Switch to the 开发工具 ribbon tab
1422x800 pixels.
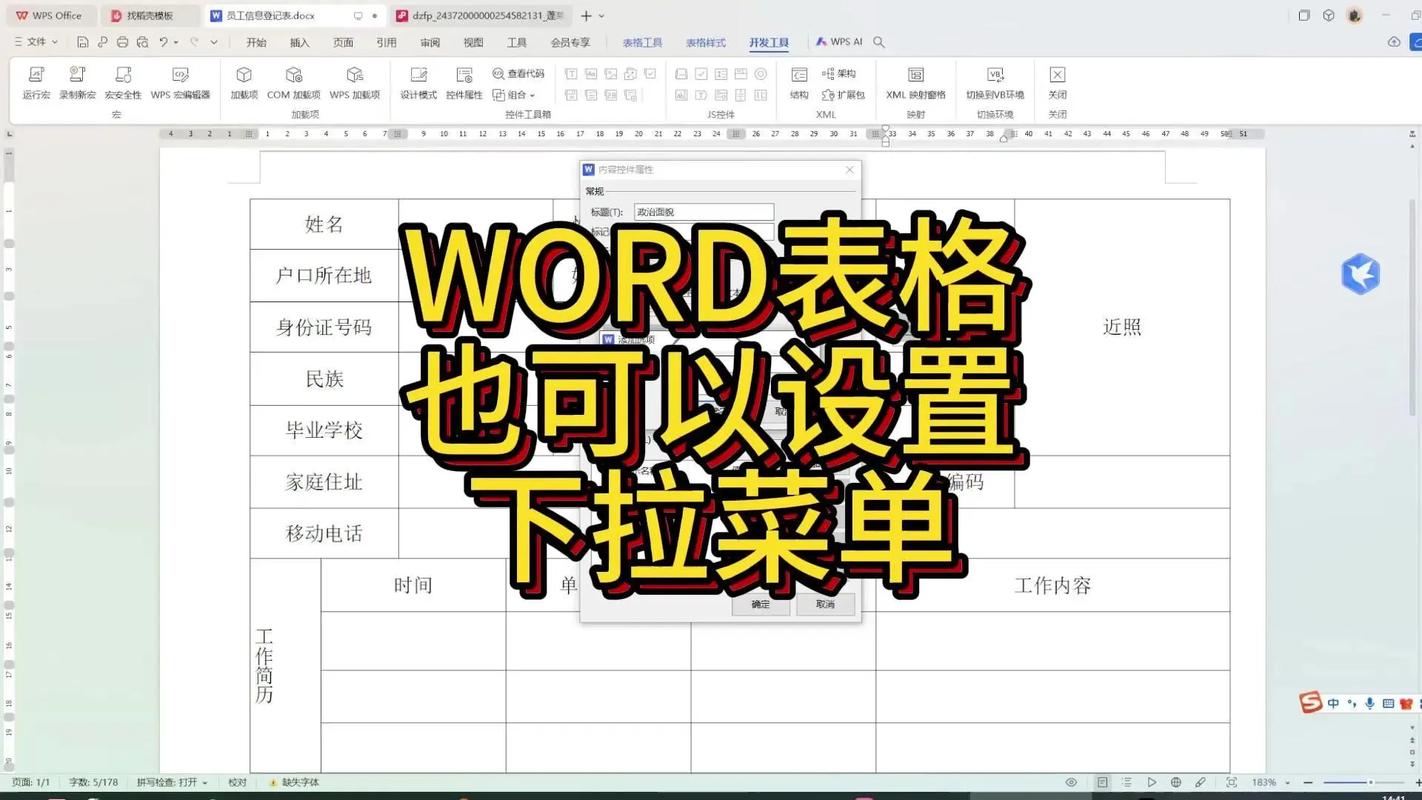pyautogui.click(x=771, y=41)
